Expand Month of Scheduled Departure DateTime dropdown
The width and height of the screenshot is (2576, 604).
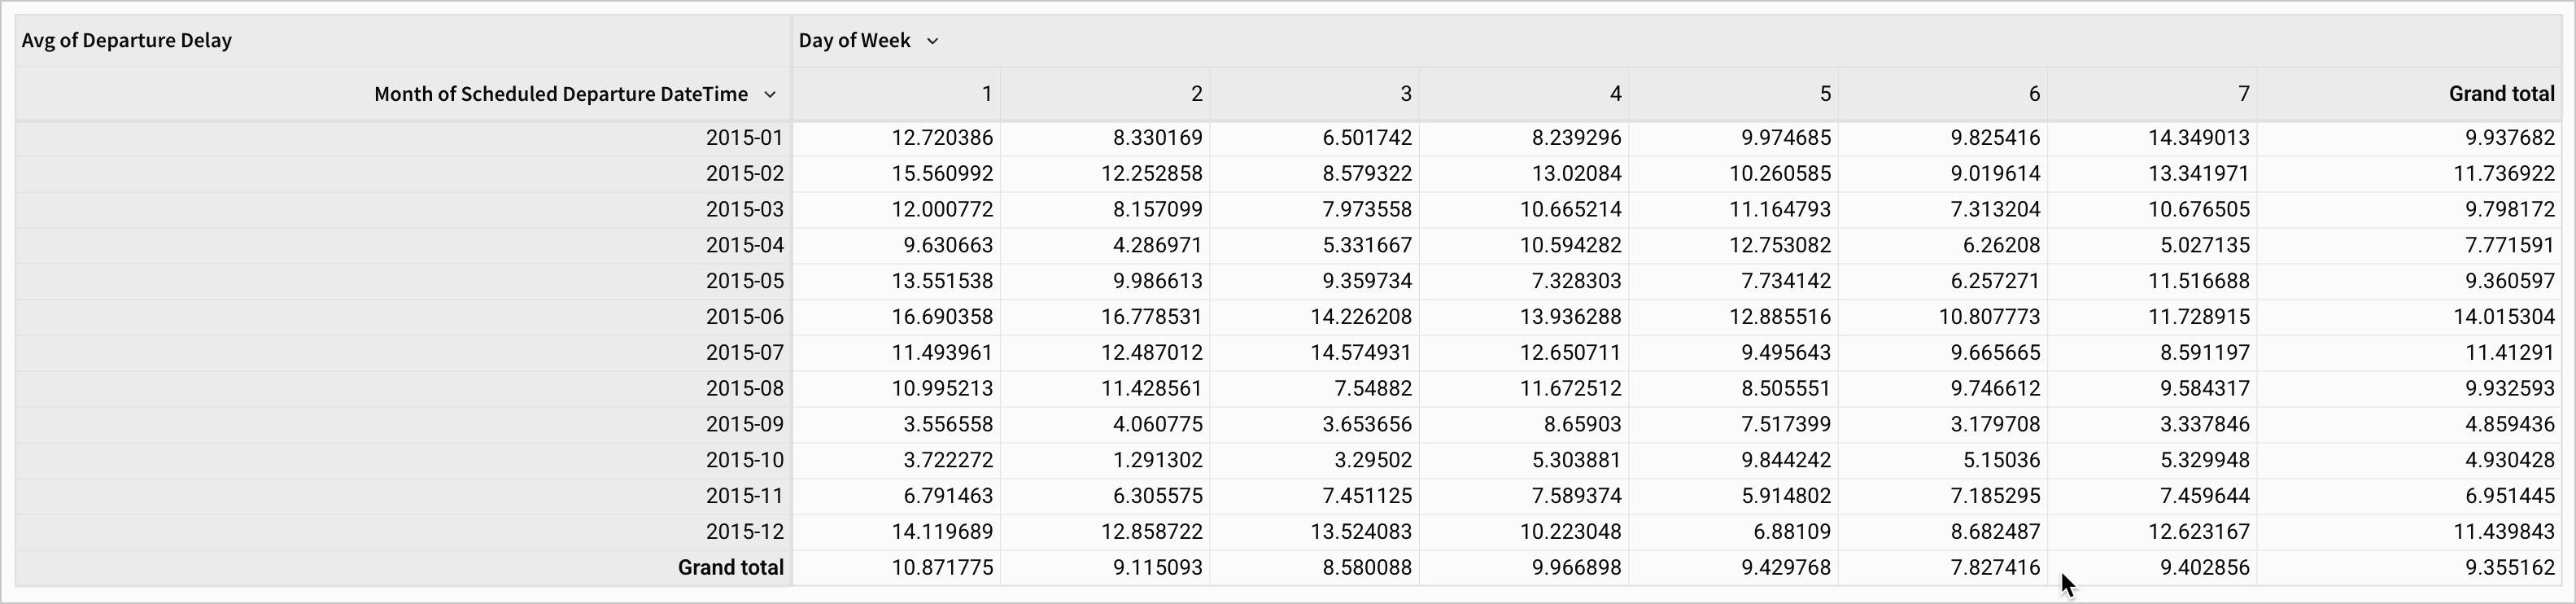tap(769, 95)
